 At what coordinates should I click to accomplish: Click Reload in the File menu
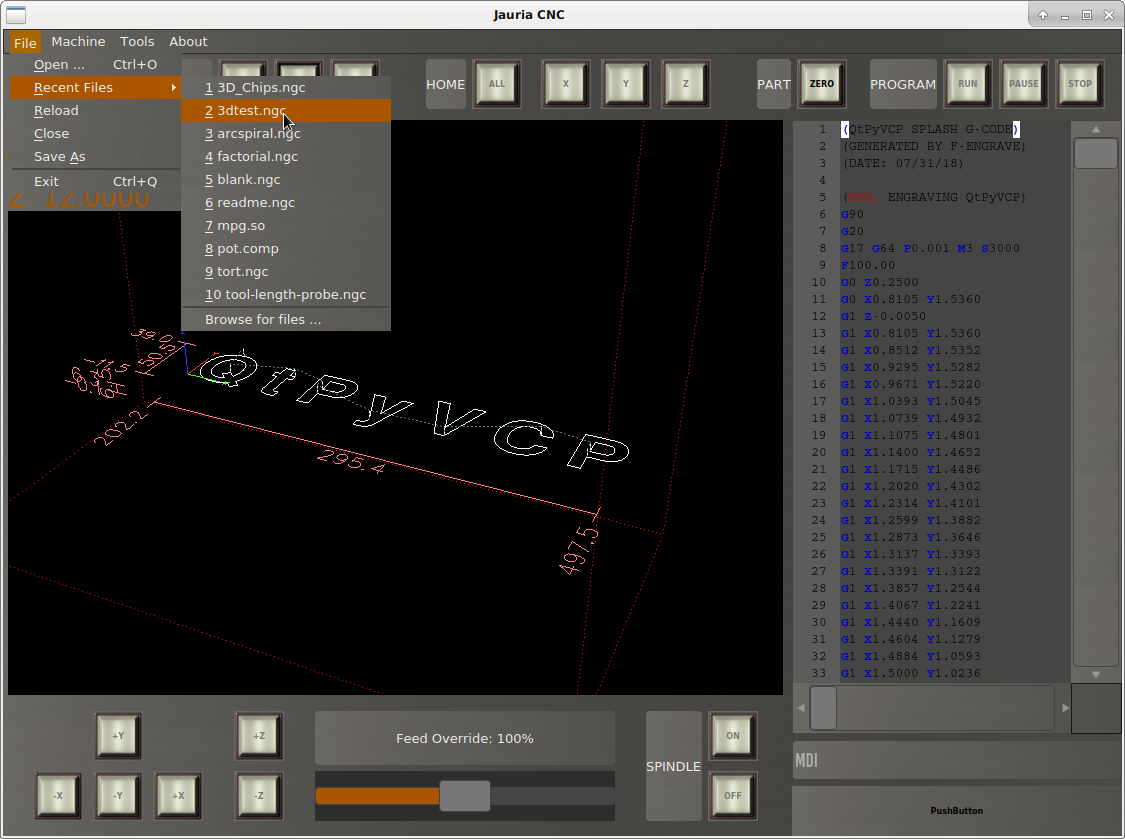click(95, 111)
